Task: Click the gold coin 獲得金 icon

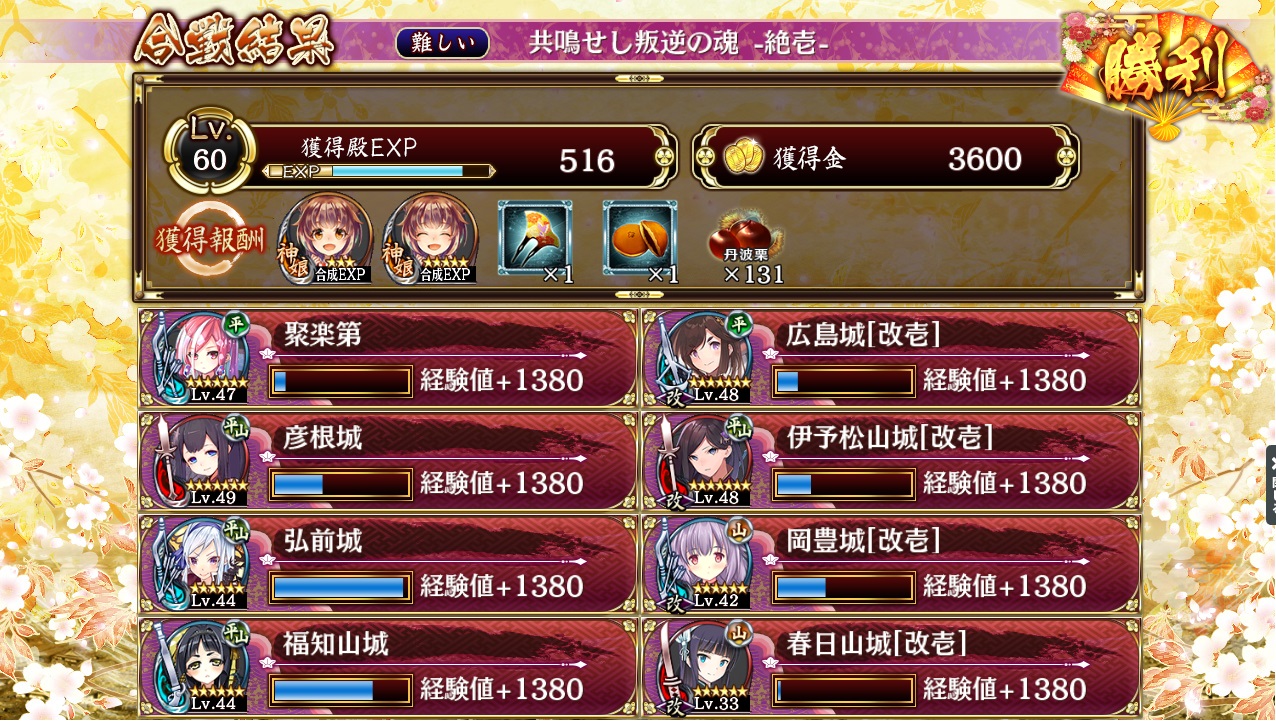Action: point(743,158)
